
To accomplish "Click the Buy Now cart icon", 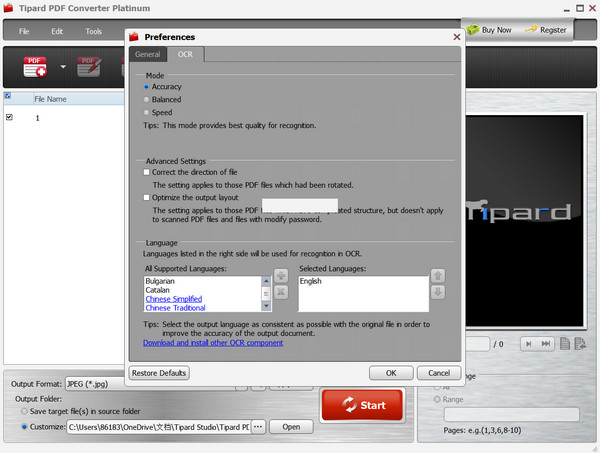I will [x=473, y=29].
